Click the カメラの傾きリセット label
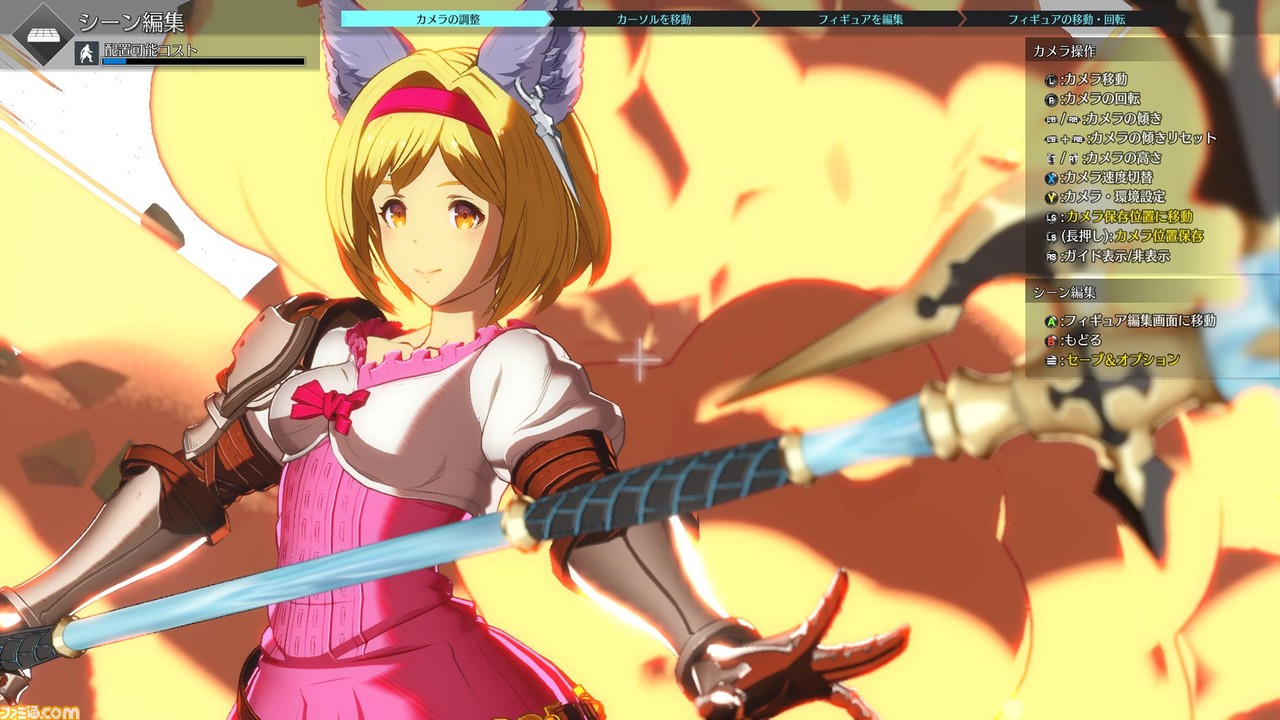The image size is (1280, 720). [x=1152, y=138]
